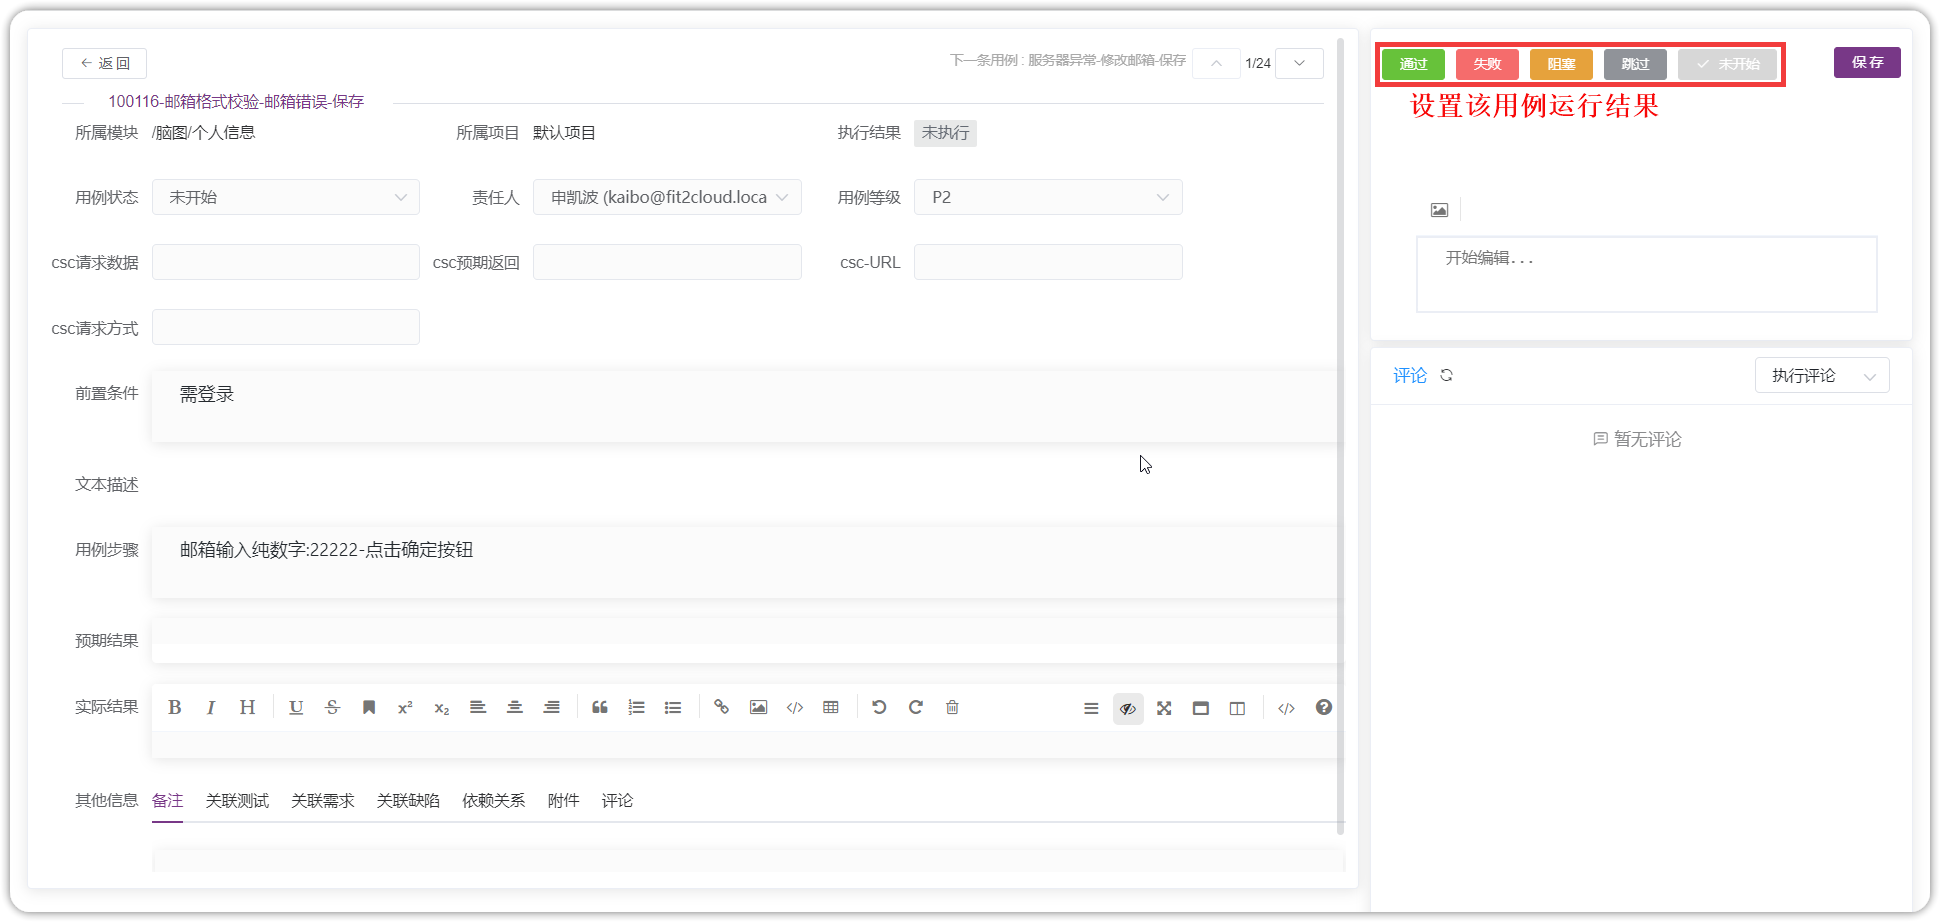Viewport: 1940px width, 922px height.
Task: Insert a hyperlink via the link icon
Action: [721, 708]
